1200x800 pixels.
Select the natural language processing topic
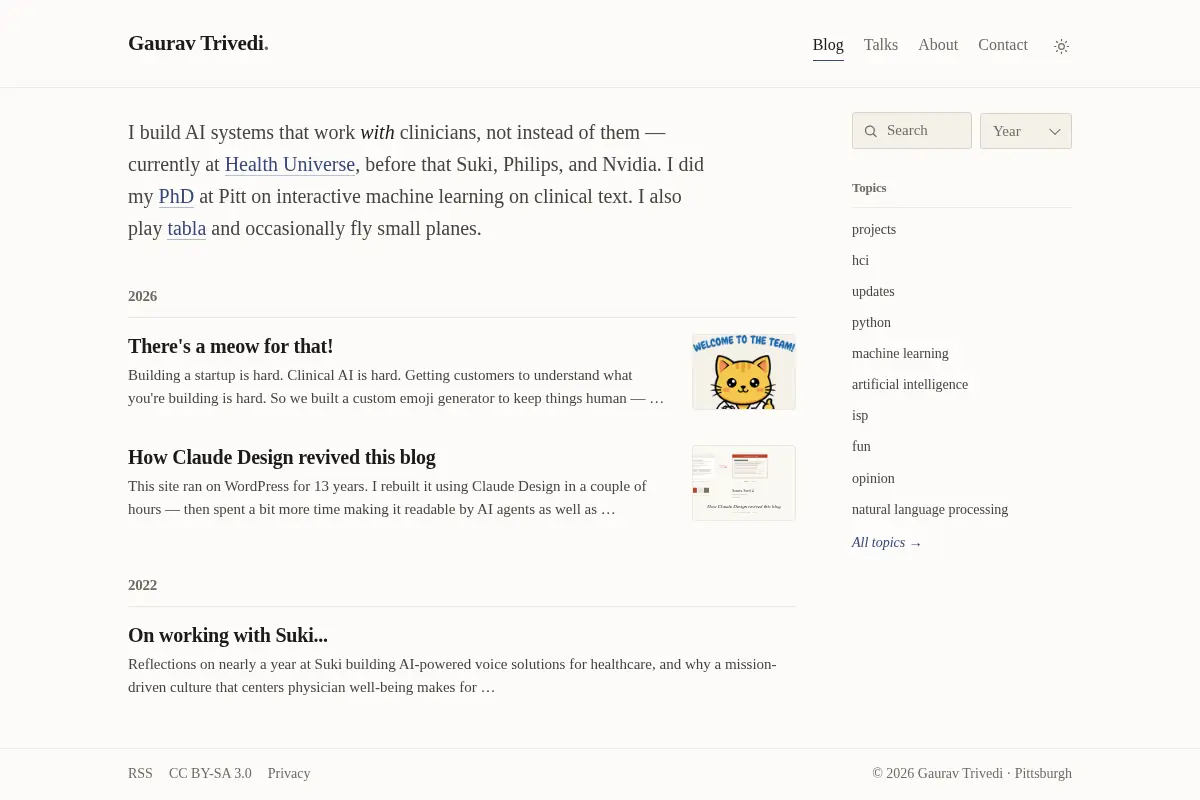(930, 509)
